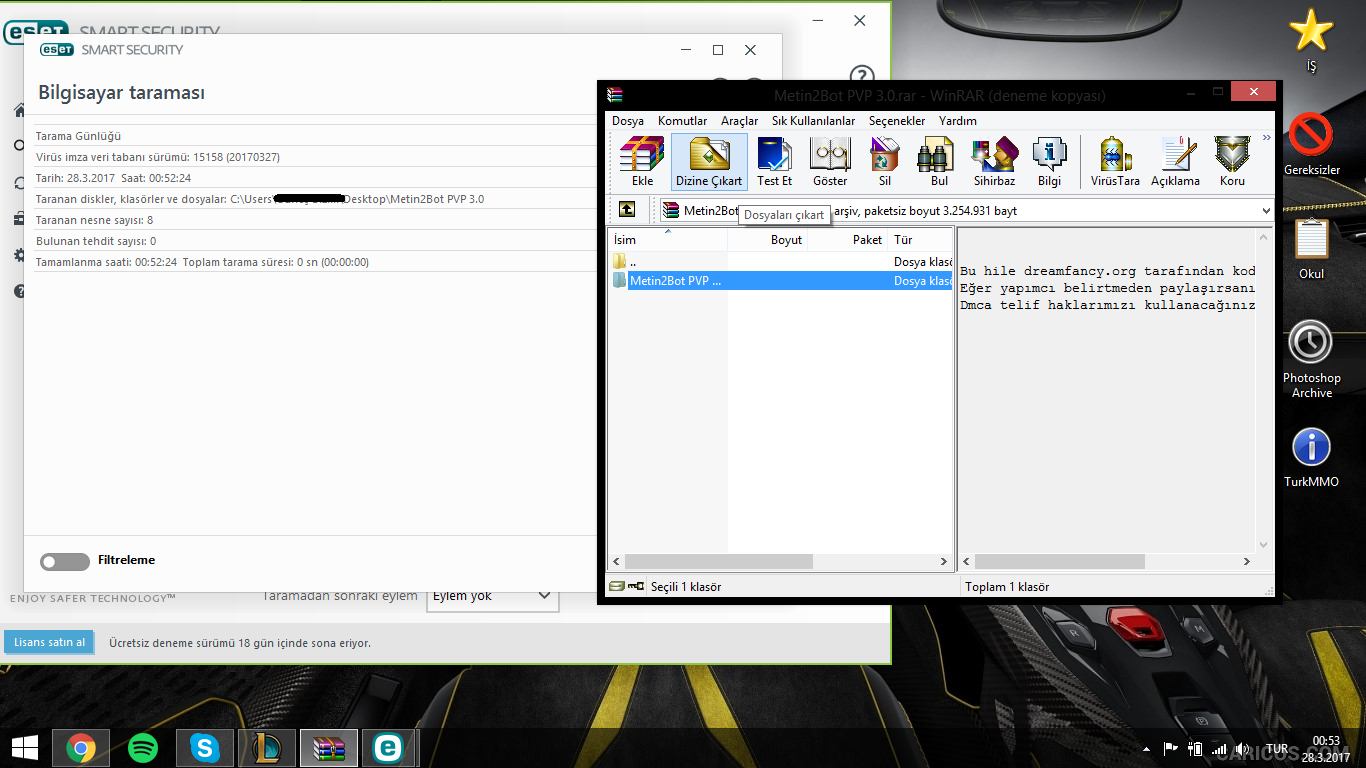Image resolution: width=1366 pixels, height=768 pixels.
Task: Click the Dizine Çıkart toolbar icon
Action: coord(709,161)
